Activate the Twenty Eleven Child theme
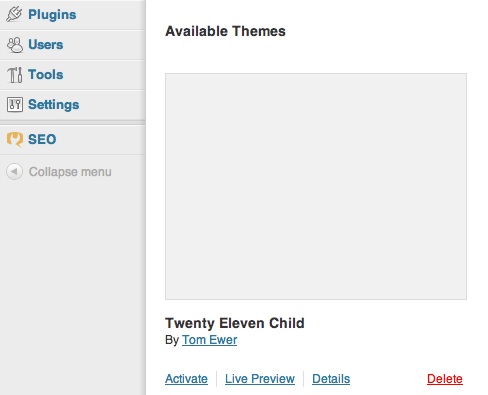The image size is (488, 395). point(186,379)
